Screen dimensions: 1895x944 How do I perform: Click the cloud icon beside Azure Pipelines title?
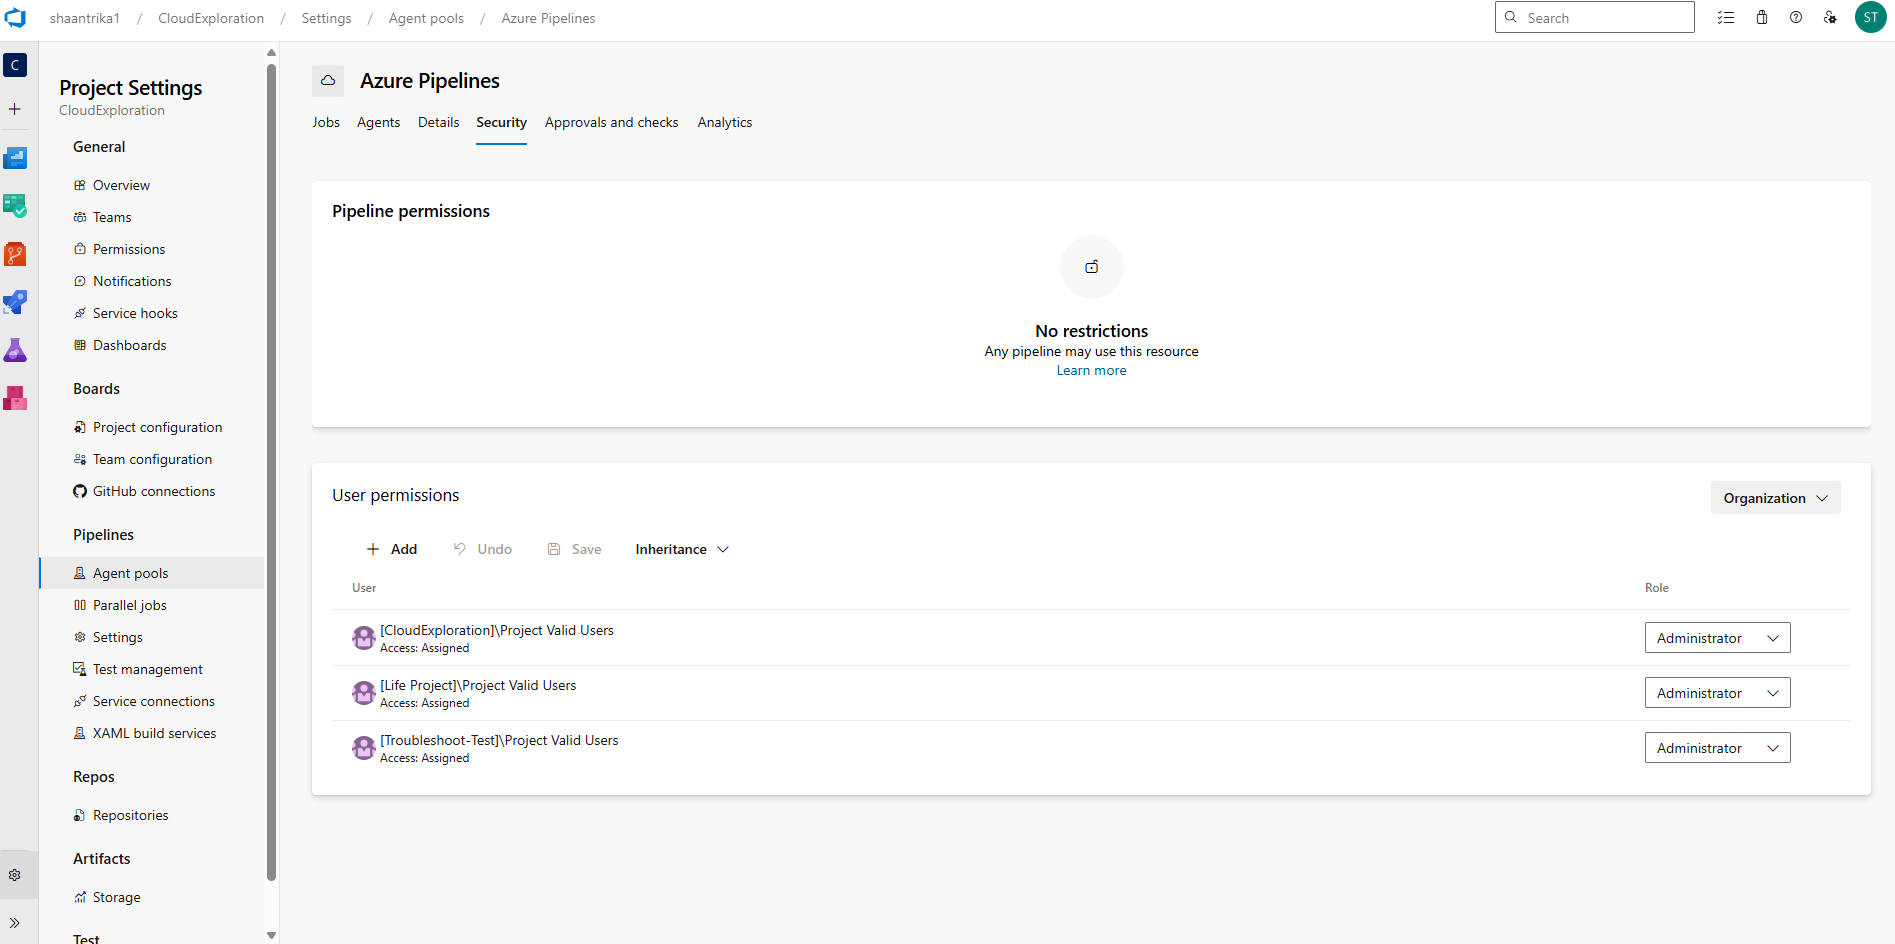click(x=328, y=81)
